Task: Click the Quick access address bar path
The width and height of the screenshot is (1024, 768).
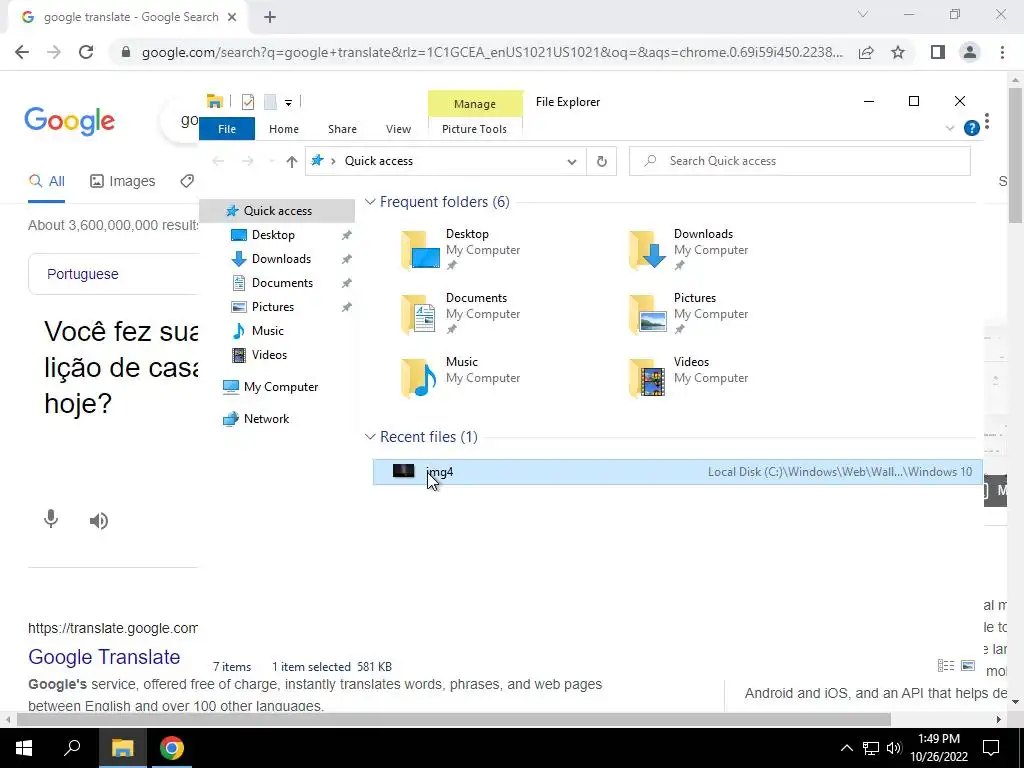Action: 379,161
